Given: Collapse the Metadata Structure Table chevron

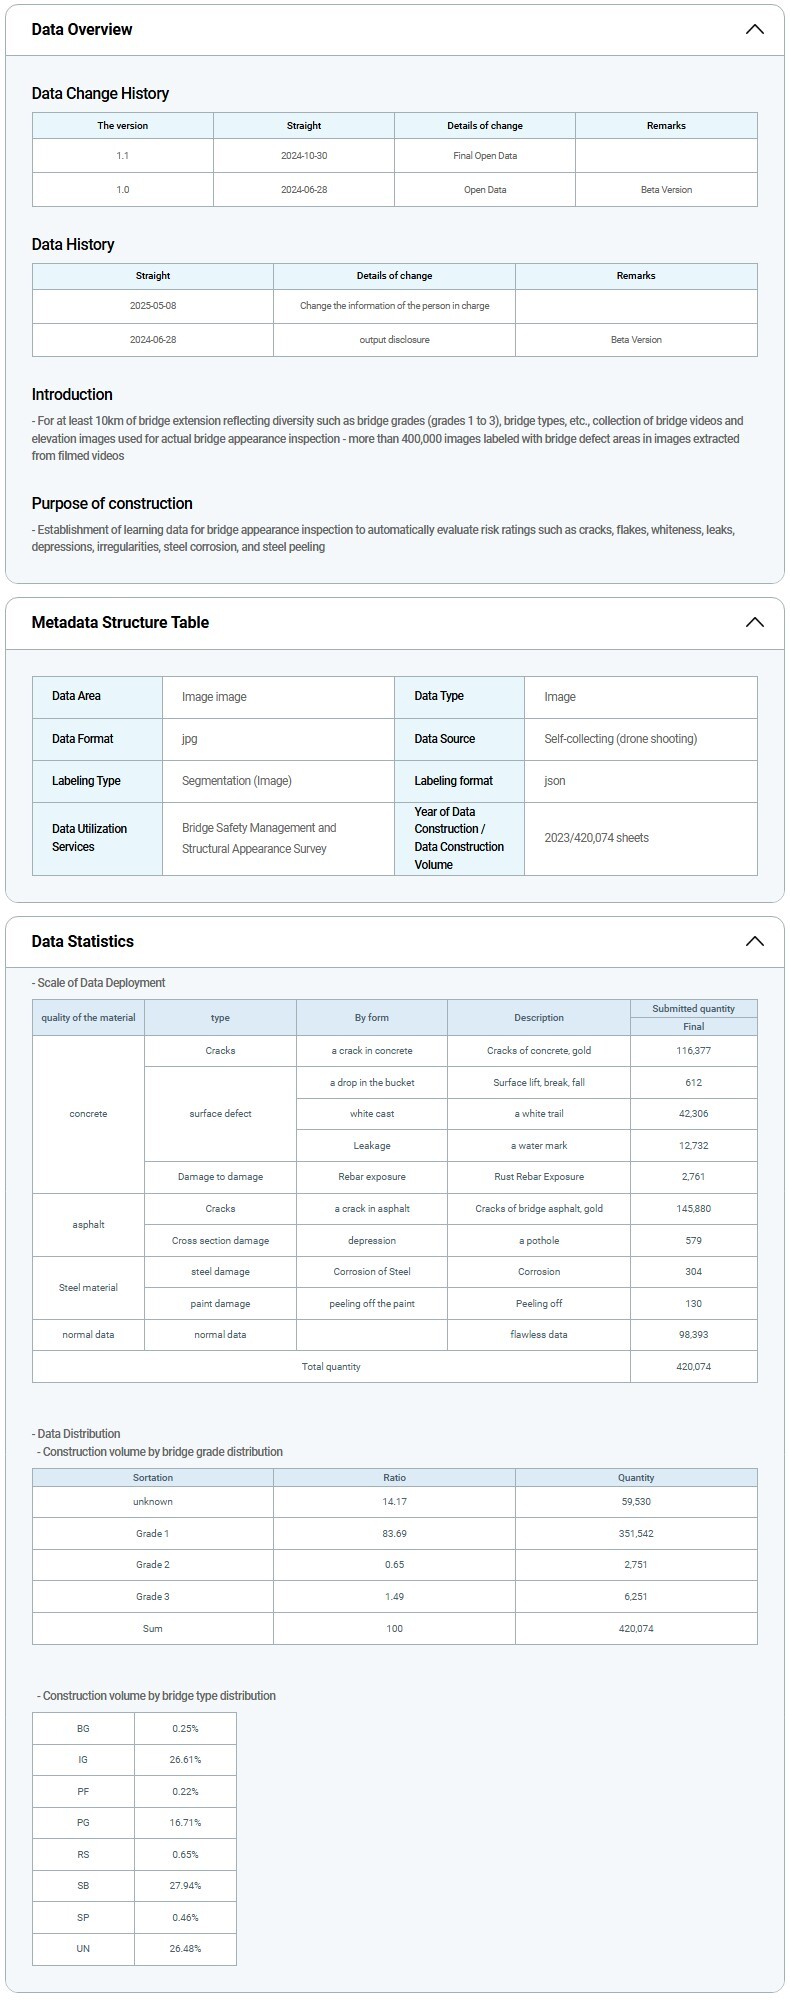Looking at the screenshot, I should (x=754, y=622).
